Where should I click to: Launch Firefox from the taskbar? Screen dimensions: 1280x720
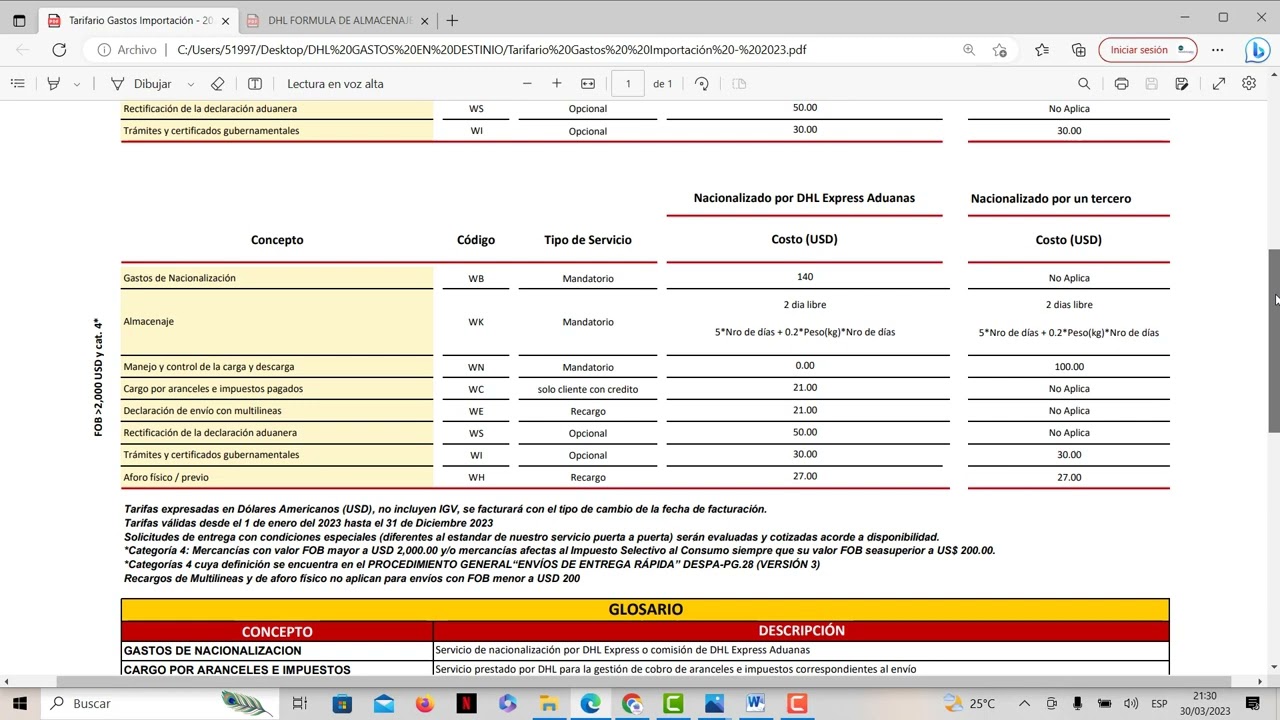click(425, 704)
